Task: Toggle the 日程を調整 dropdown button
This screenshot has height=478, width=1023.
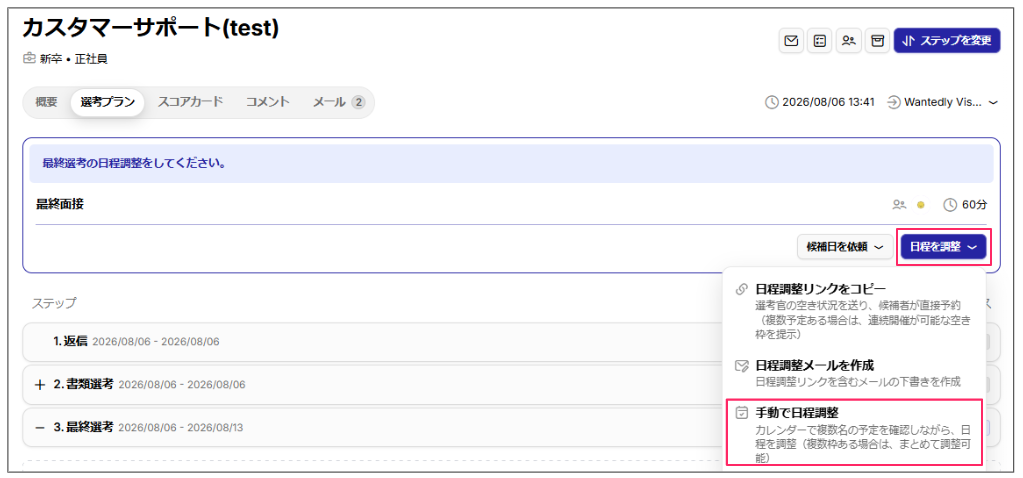Action: click(943, 246)
